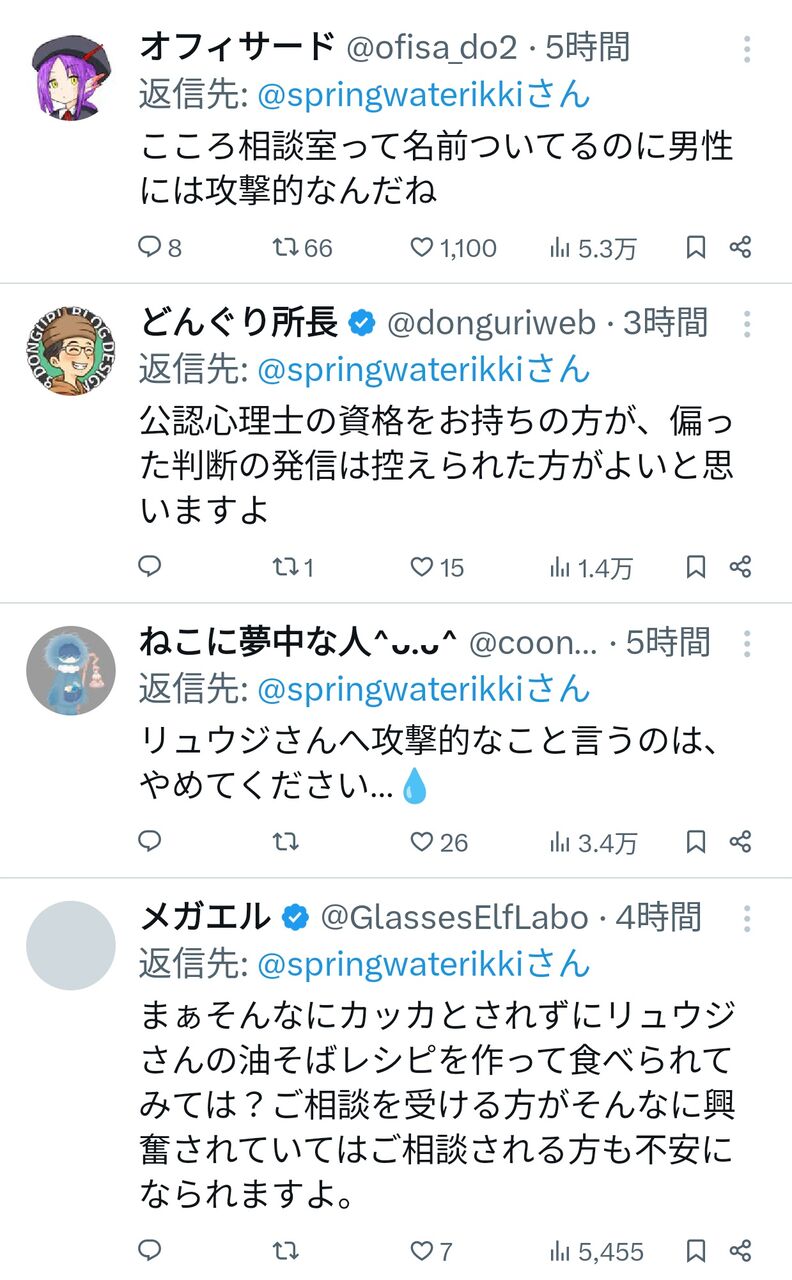Like オフィサード's tweet with 1,100 likes
The height and width of the screenshot is (1280, 792).
(x=423, y=247)
